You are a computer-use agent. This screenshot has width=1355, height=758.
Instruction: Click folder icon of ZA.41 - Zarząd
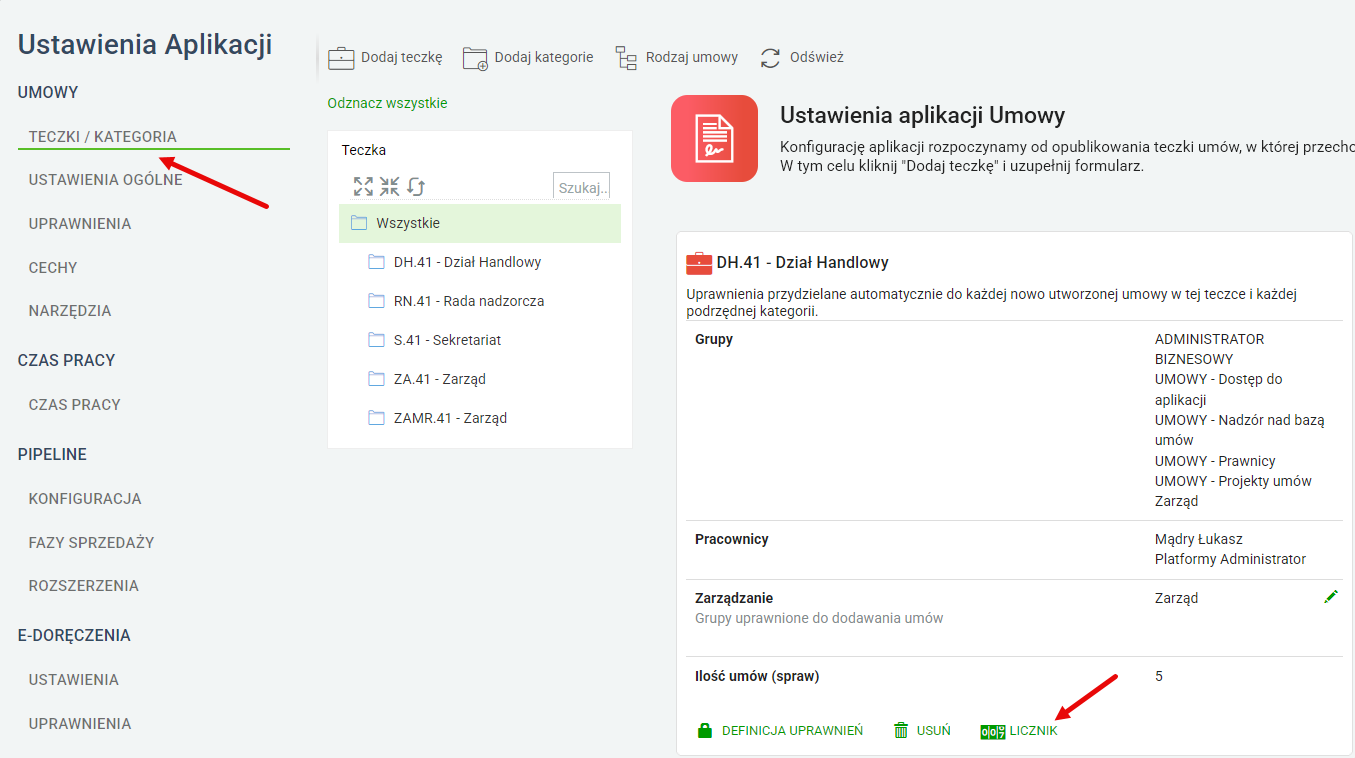(376, 379)
